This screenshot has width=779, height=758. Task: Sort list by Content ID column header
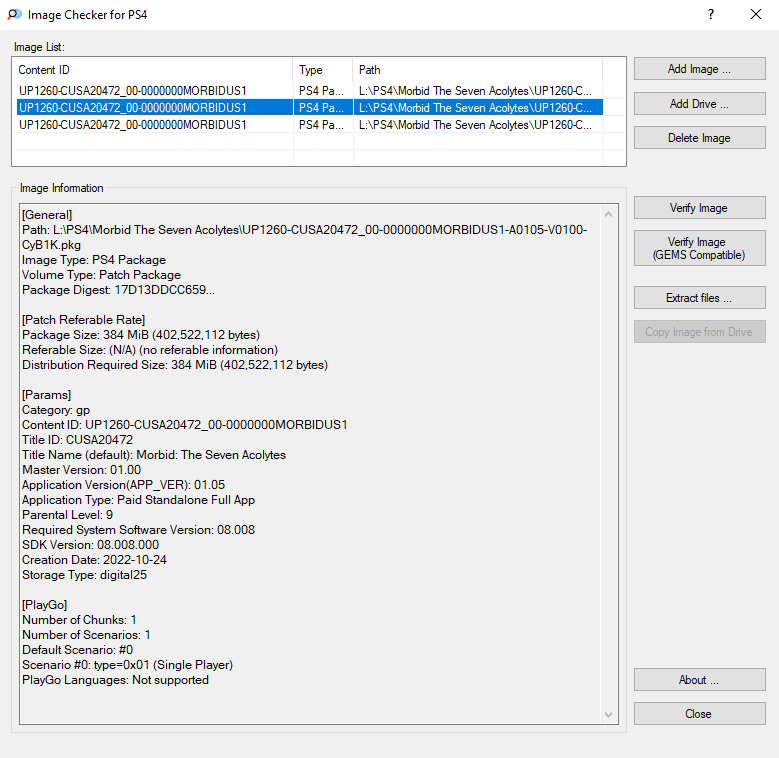[155, 70]
